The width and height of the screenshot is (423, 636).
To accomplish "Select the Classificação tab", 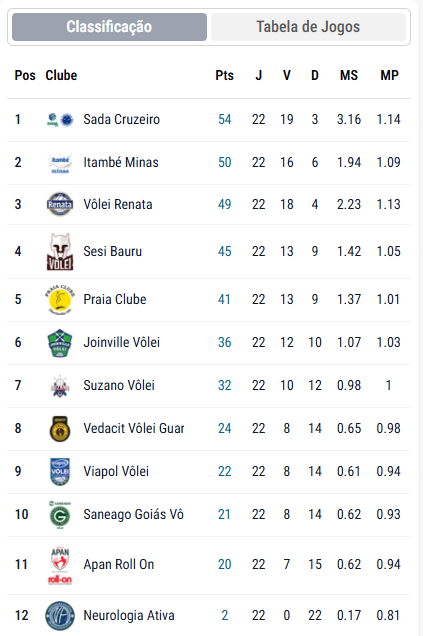I will tap(110, 27).
